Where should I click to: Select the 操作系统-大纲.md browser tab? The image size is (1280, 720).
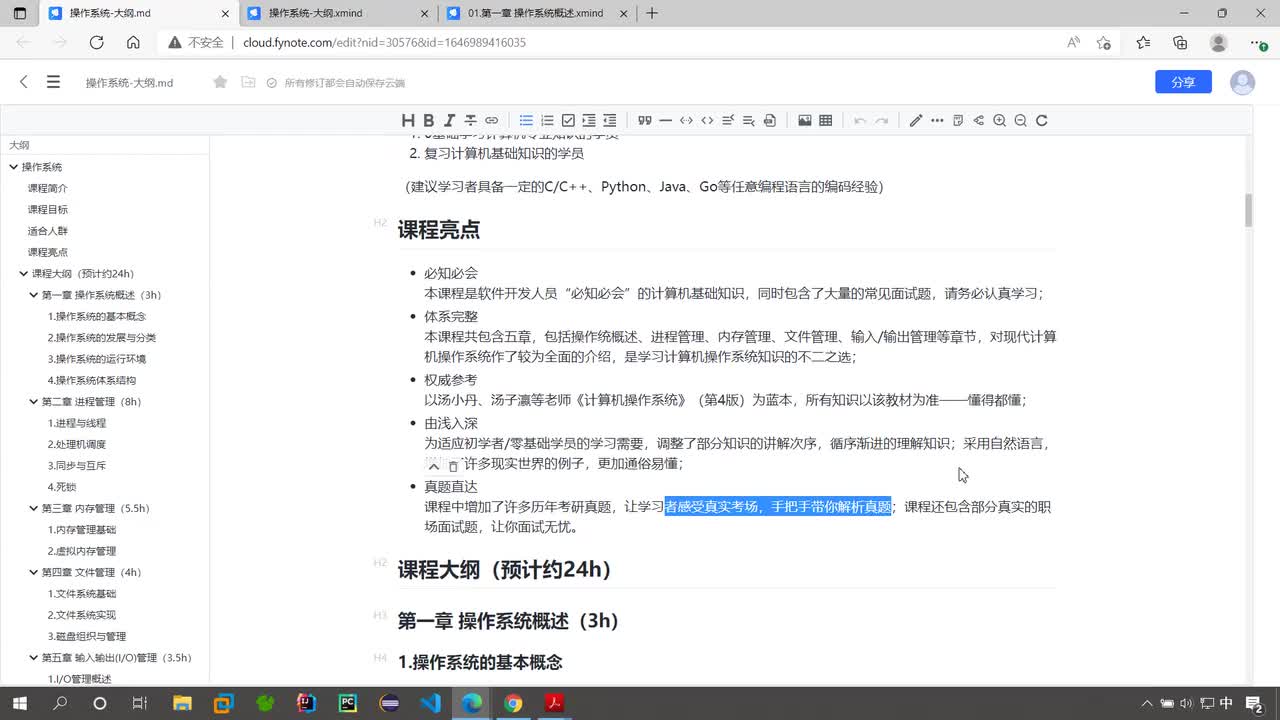(x=138, y=13)
